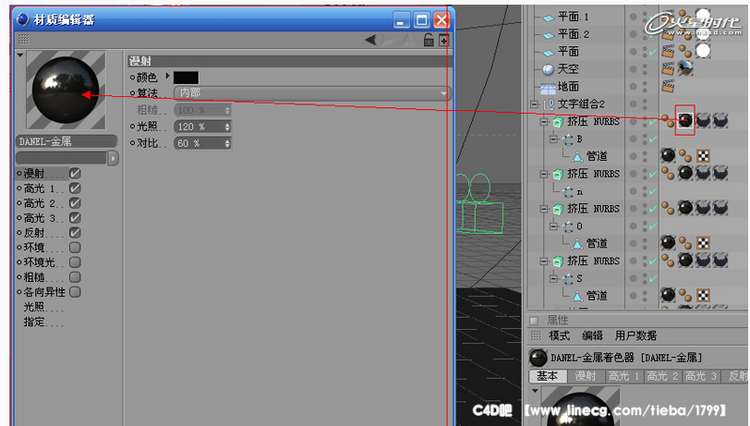Click the 平面.2 plane object icon

pyautogui.click(x=548, y=35)
